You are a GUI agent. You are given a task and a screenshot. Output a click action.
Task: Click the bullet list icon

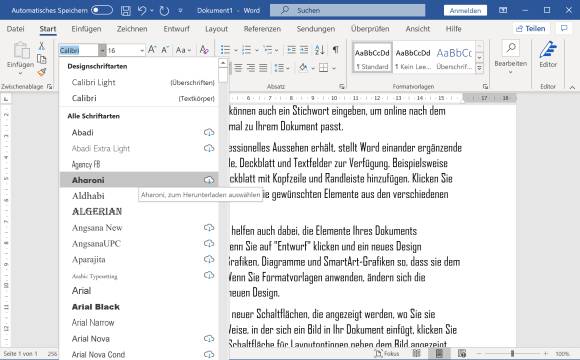coord(225,50)
